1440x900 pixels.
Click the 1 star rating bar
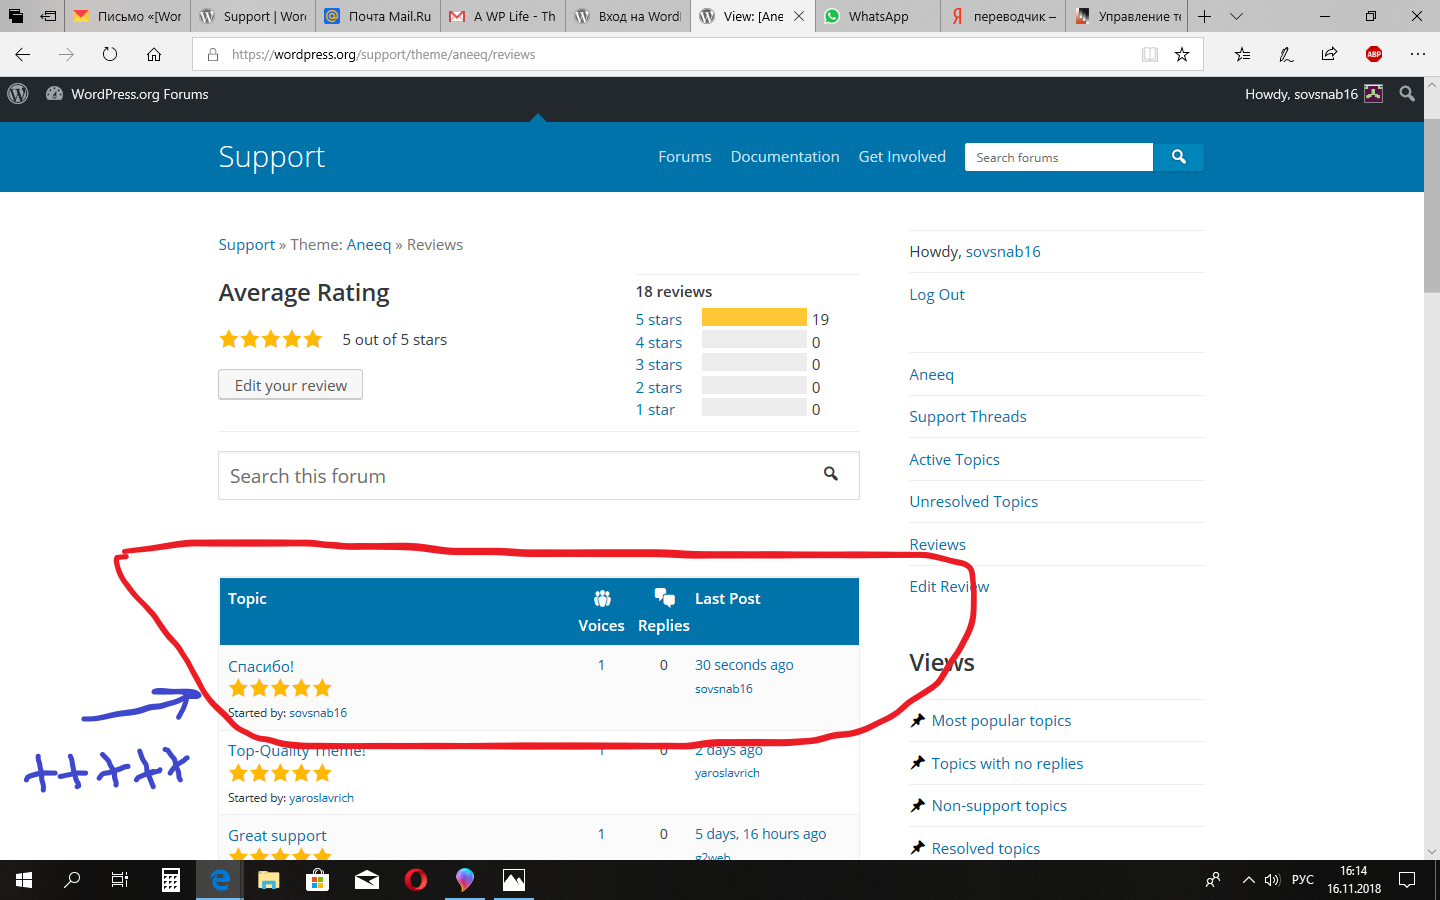point(754,408)
